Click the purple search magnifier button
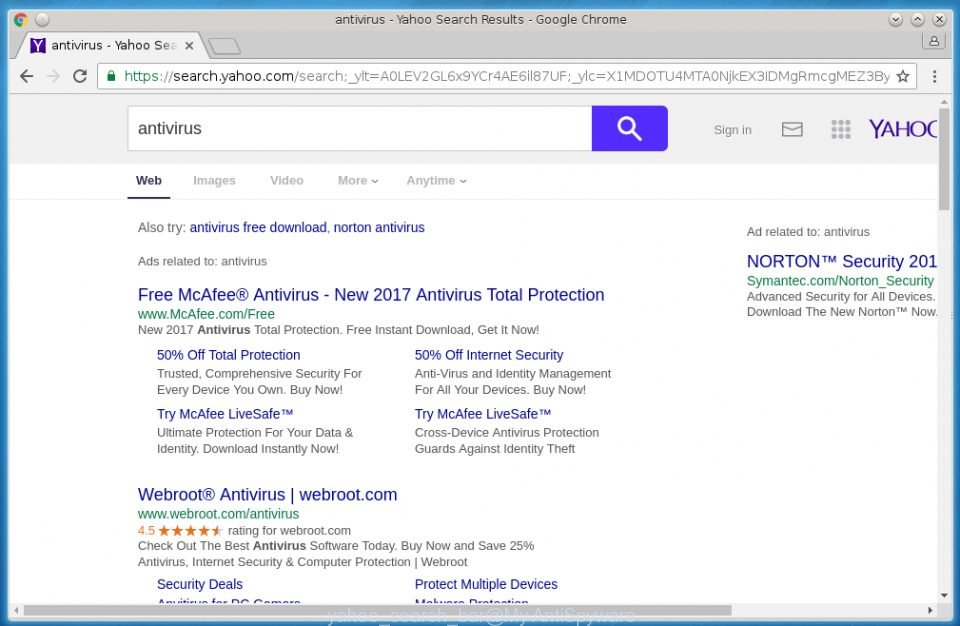The image size is (960, 626). (629, 128)
